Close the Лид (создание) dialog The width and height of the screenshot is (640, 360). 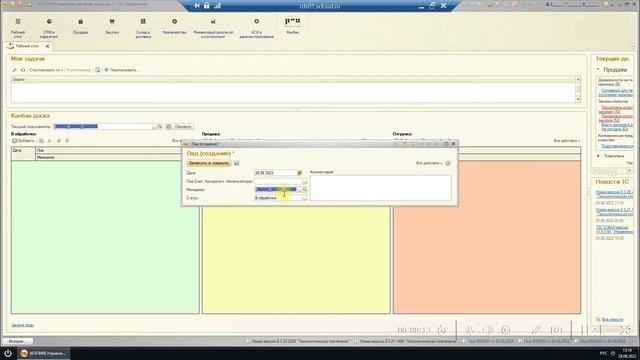pyautogui.click(x=453, y=144)
